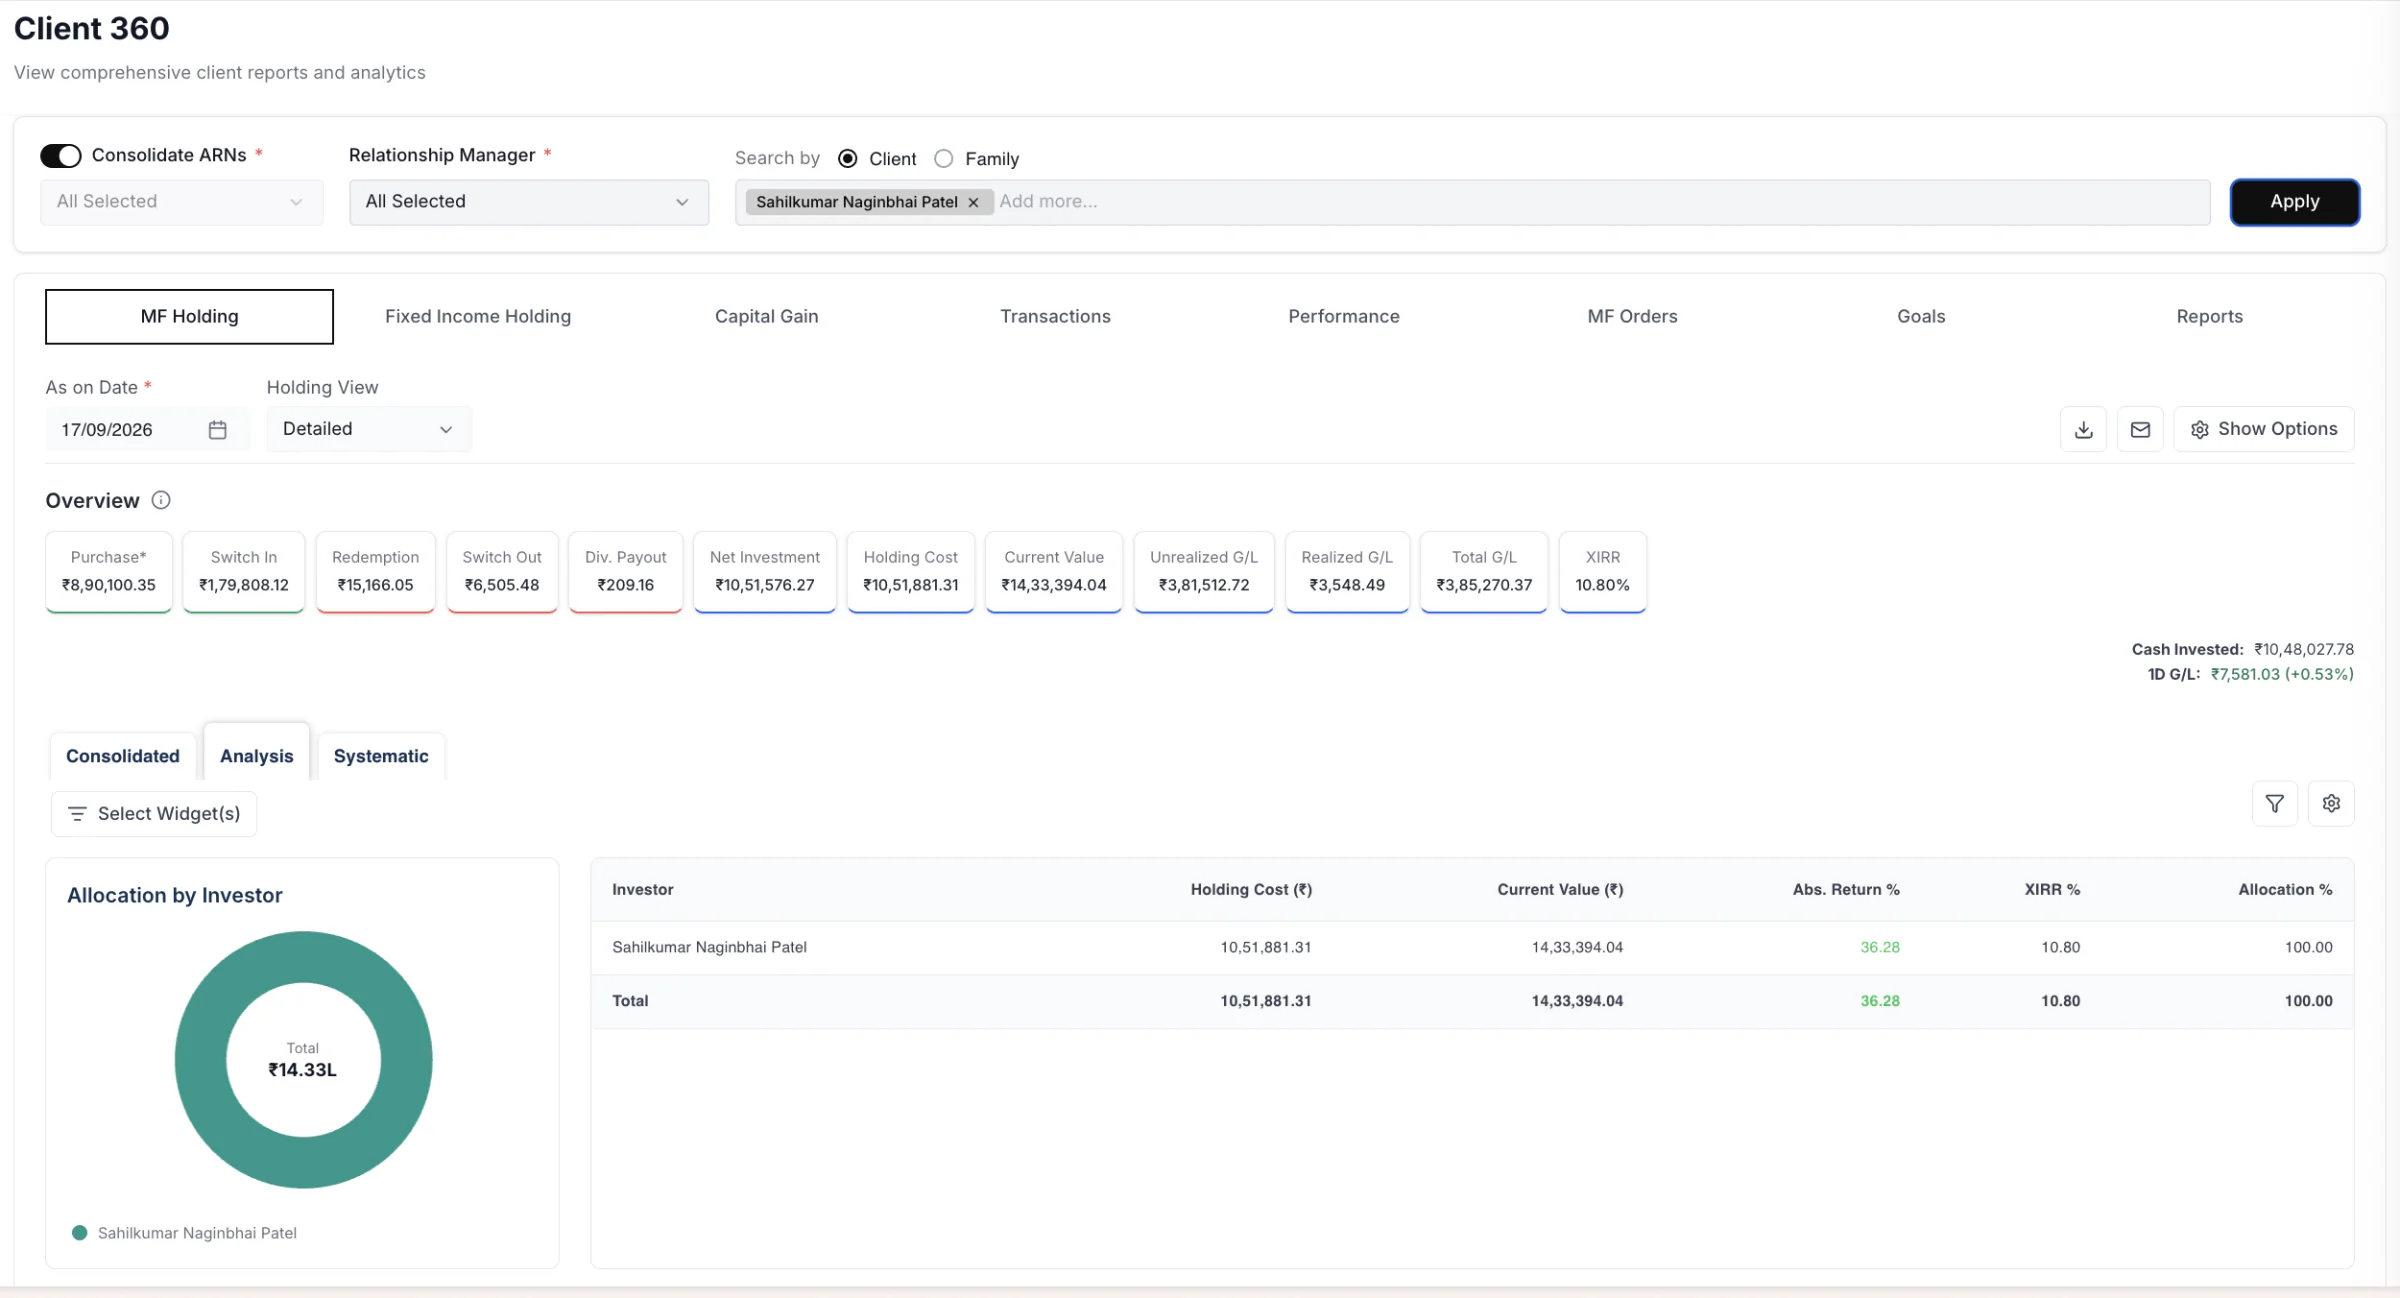Click the Sahilkumar Naginbhai Patel investor row
This screenshot has width=2400, height=1298.
point(1472,947)
